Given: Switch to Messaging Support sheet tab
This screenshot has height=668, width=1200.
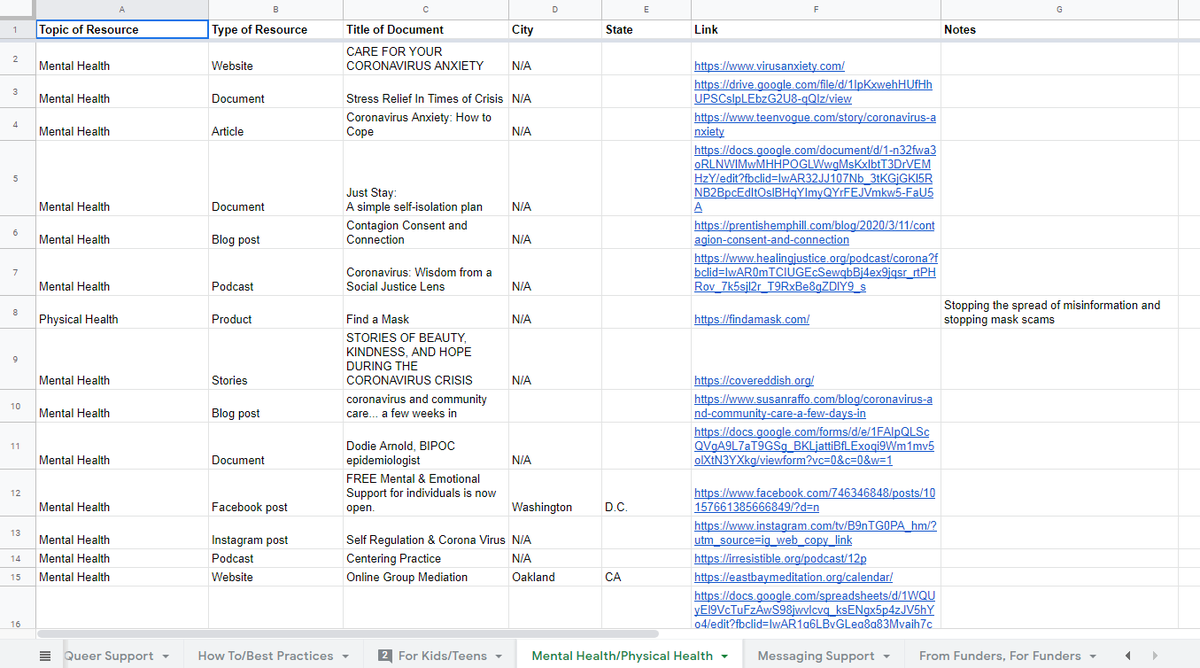Looking at the screenshot, I should [x=816, y=656].
